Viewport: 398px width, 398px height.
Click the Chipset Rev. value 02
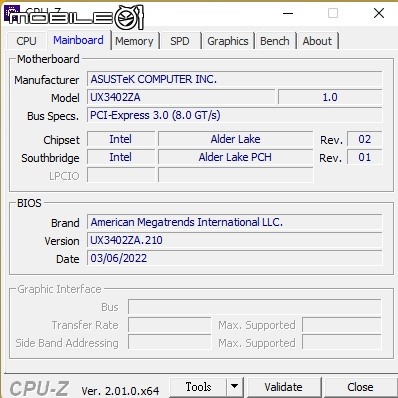[x=365, y=139]
